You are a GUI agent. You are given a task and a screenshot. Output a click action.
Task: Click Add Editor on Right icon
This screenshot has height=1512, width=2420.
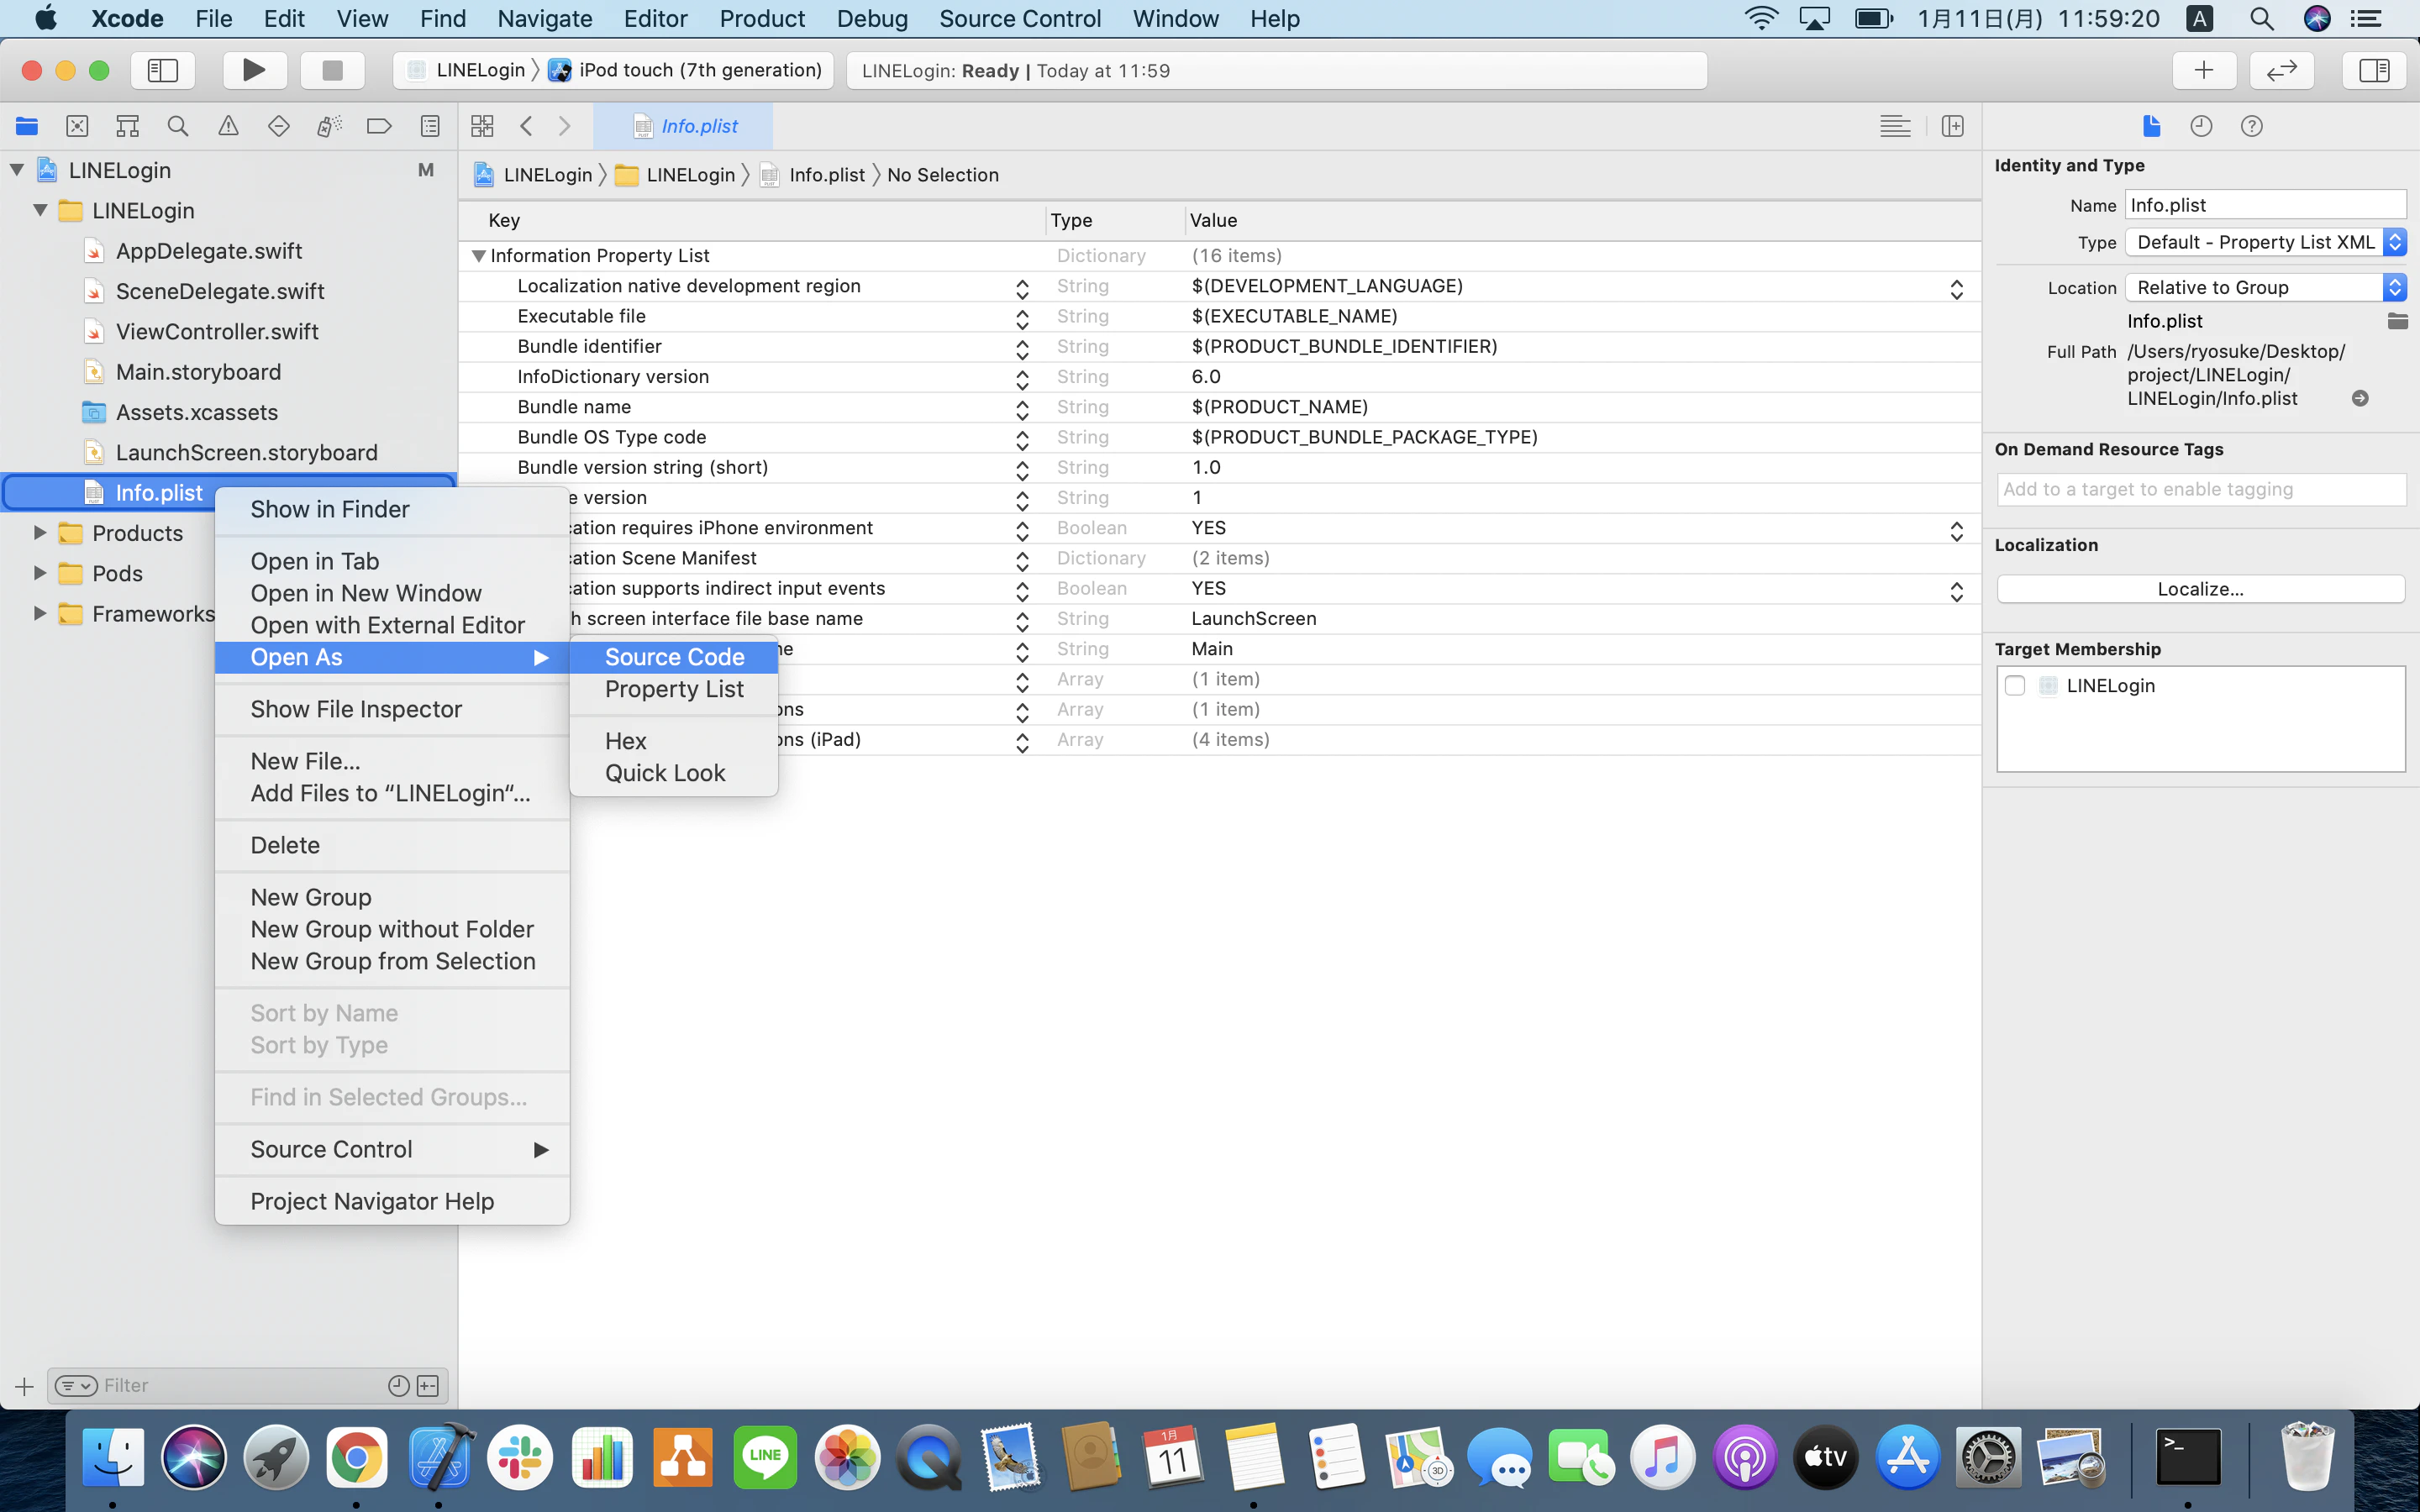point(1952,126)
